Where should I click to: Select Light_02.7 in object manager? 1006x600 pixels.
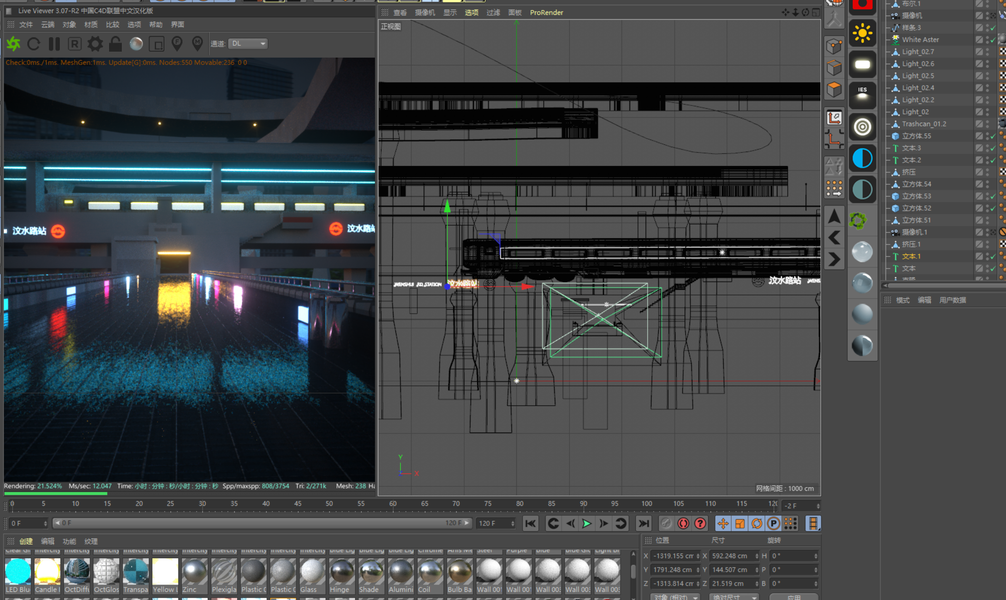[x=918, y=52]
